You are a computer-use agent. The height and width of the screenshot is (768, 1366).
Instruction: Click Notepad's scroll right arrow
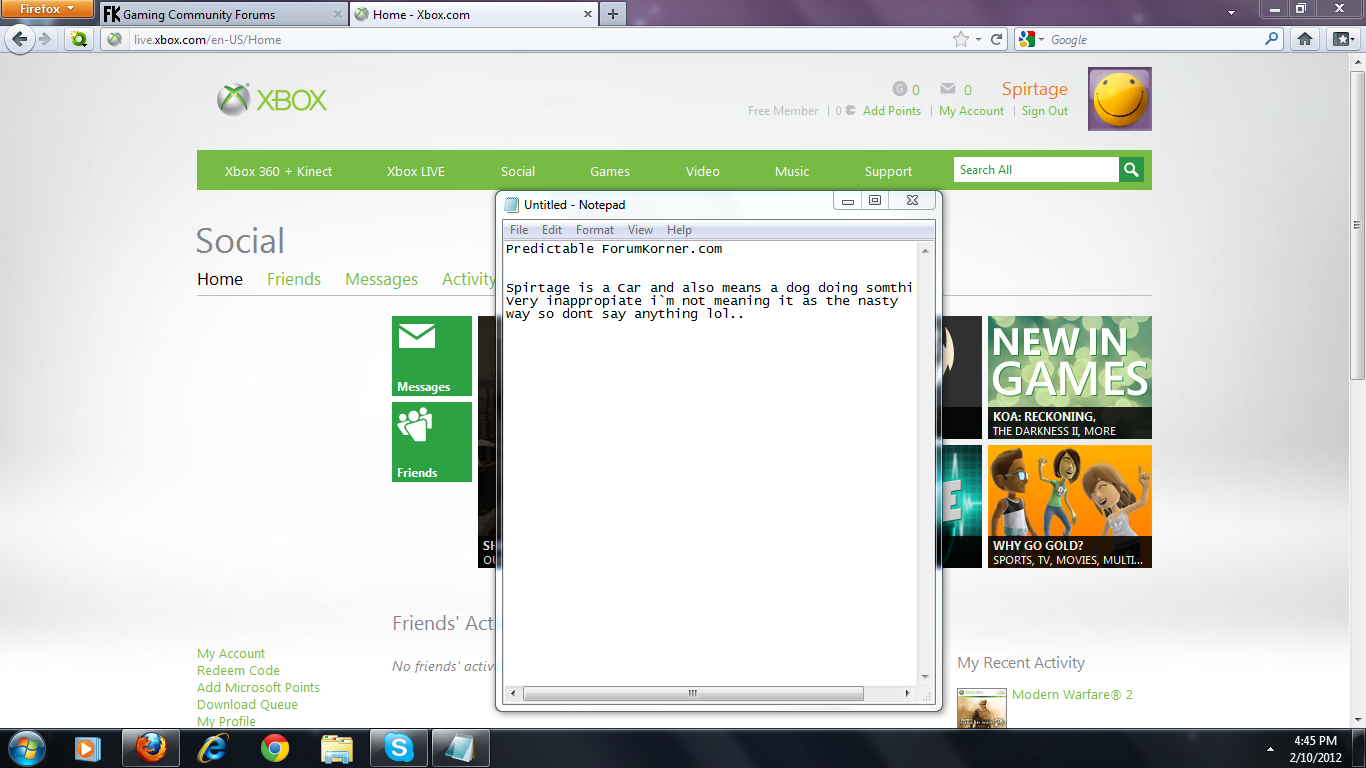click(x=908, y=693)
